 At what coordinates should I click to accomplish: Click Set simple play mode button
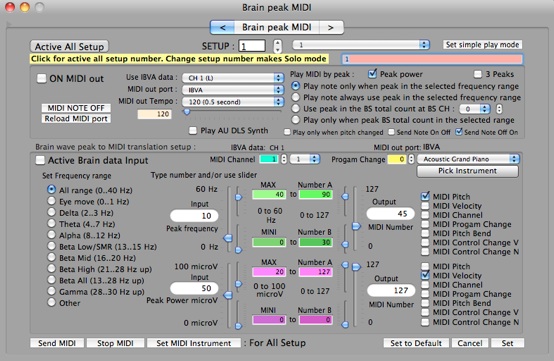click(x=482, y=45)
